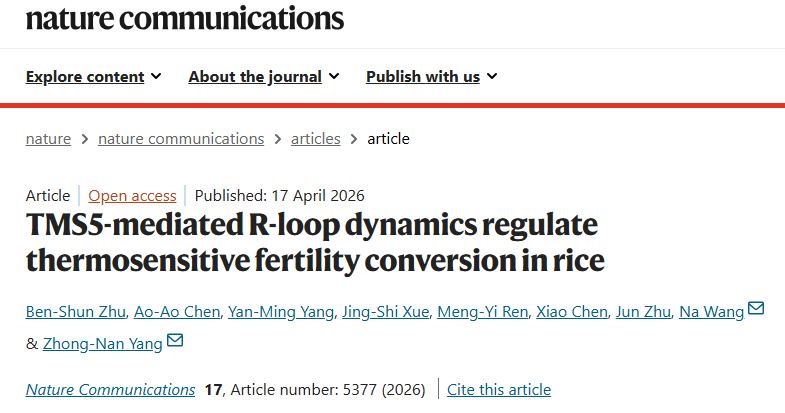Select the Cite this article link
The width and height of the screenshot is (785, 413).
tap(499, 389)
